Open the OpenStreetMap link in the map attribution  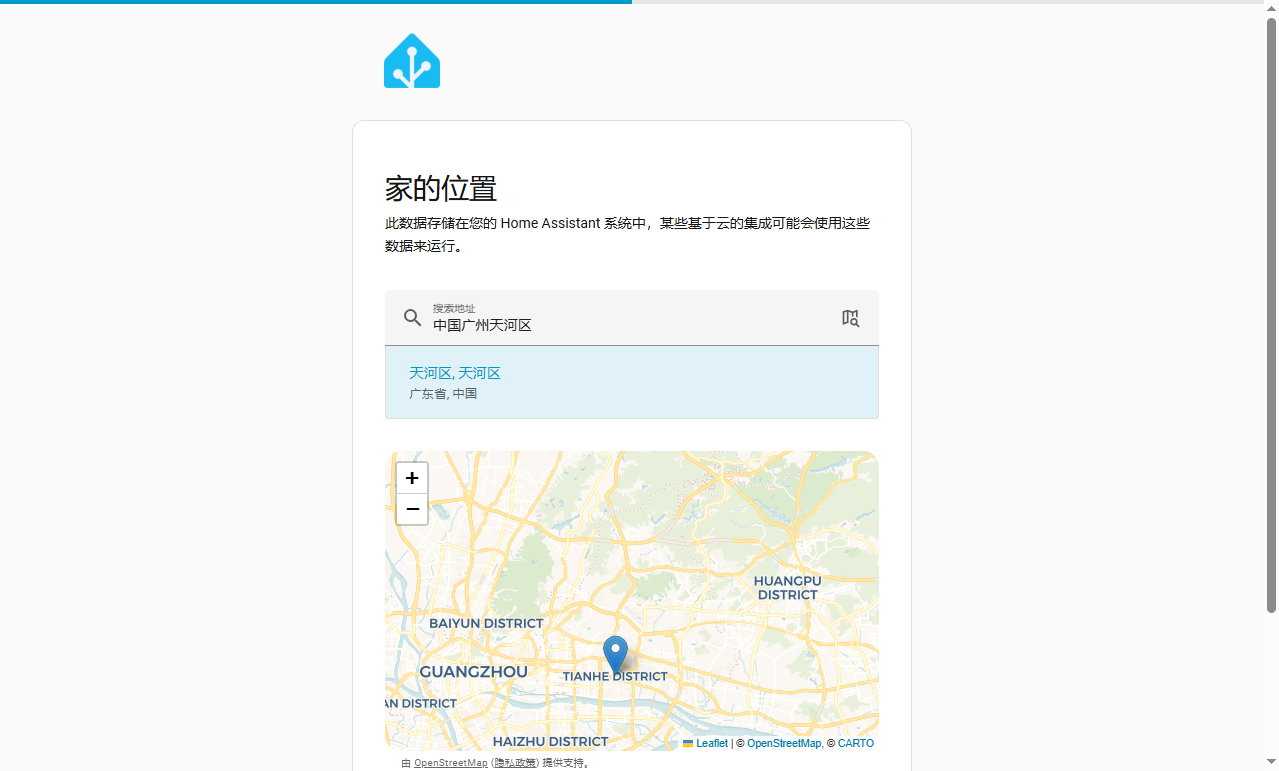click(783, 743)
